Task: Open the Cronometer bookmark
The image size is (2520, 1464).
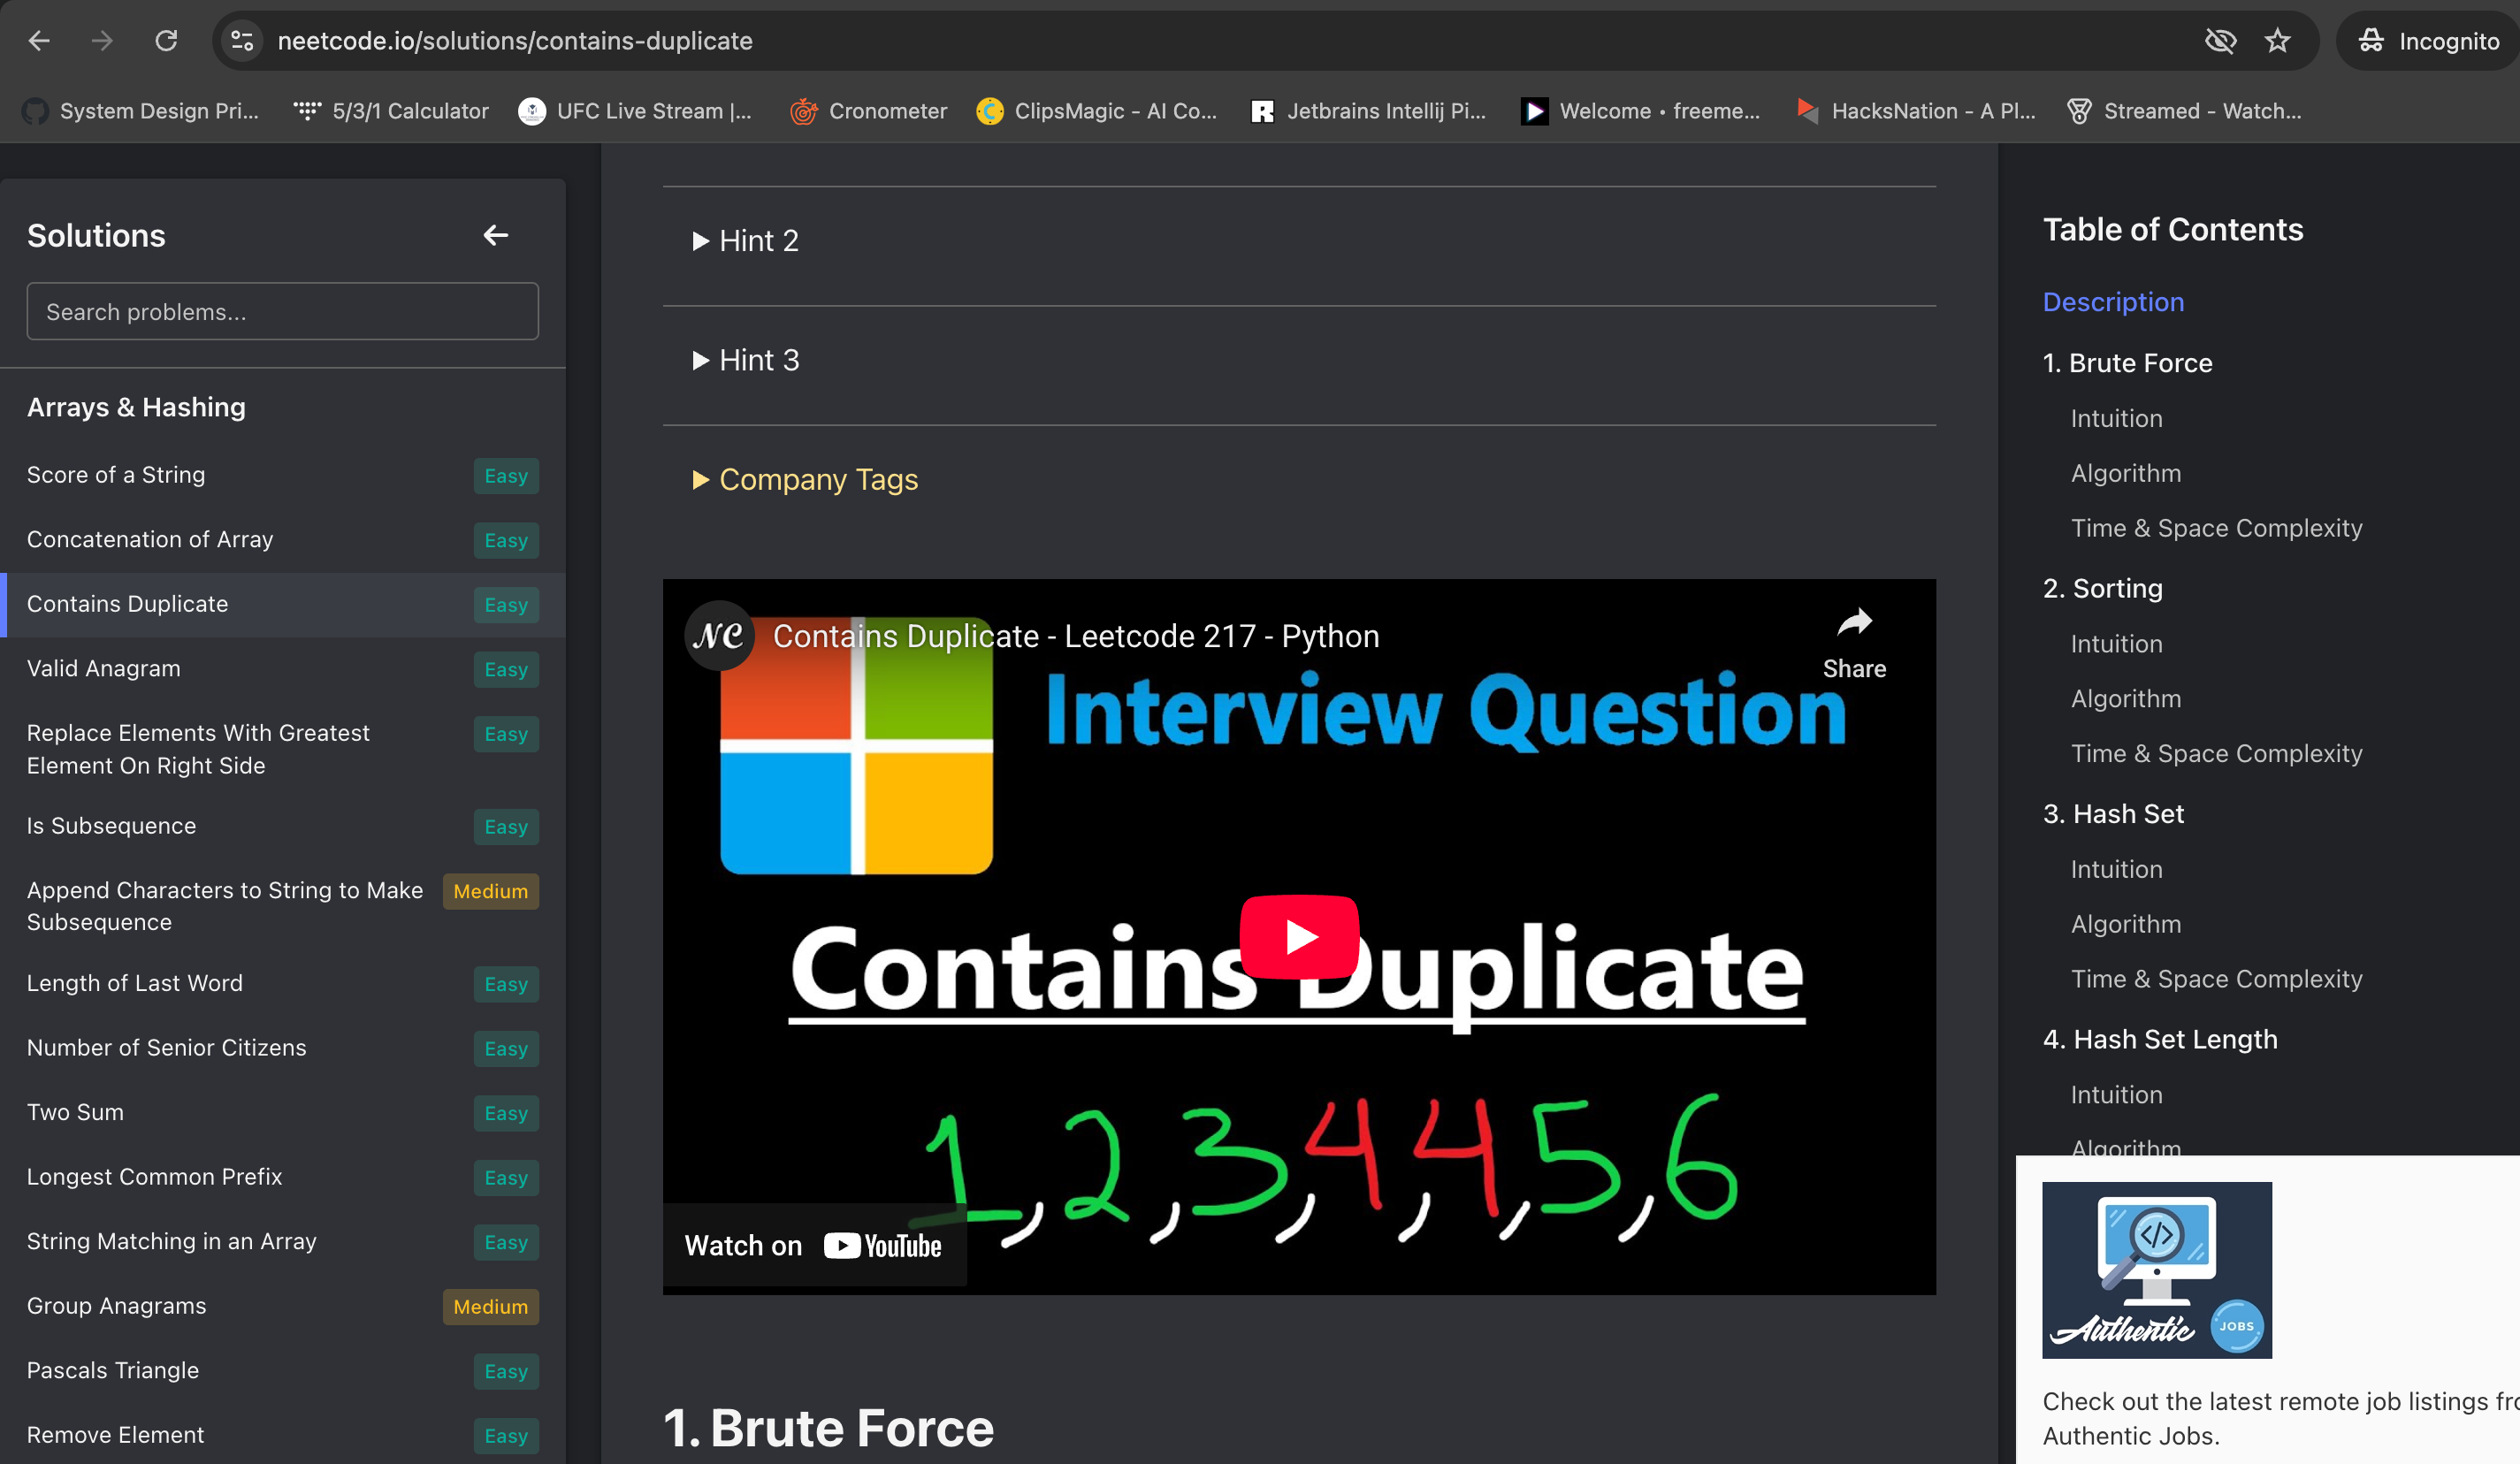Action: tap(868, 111)
